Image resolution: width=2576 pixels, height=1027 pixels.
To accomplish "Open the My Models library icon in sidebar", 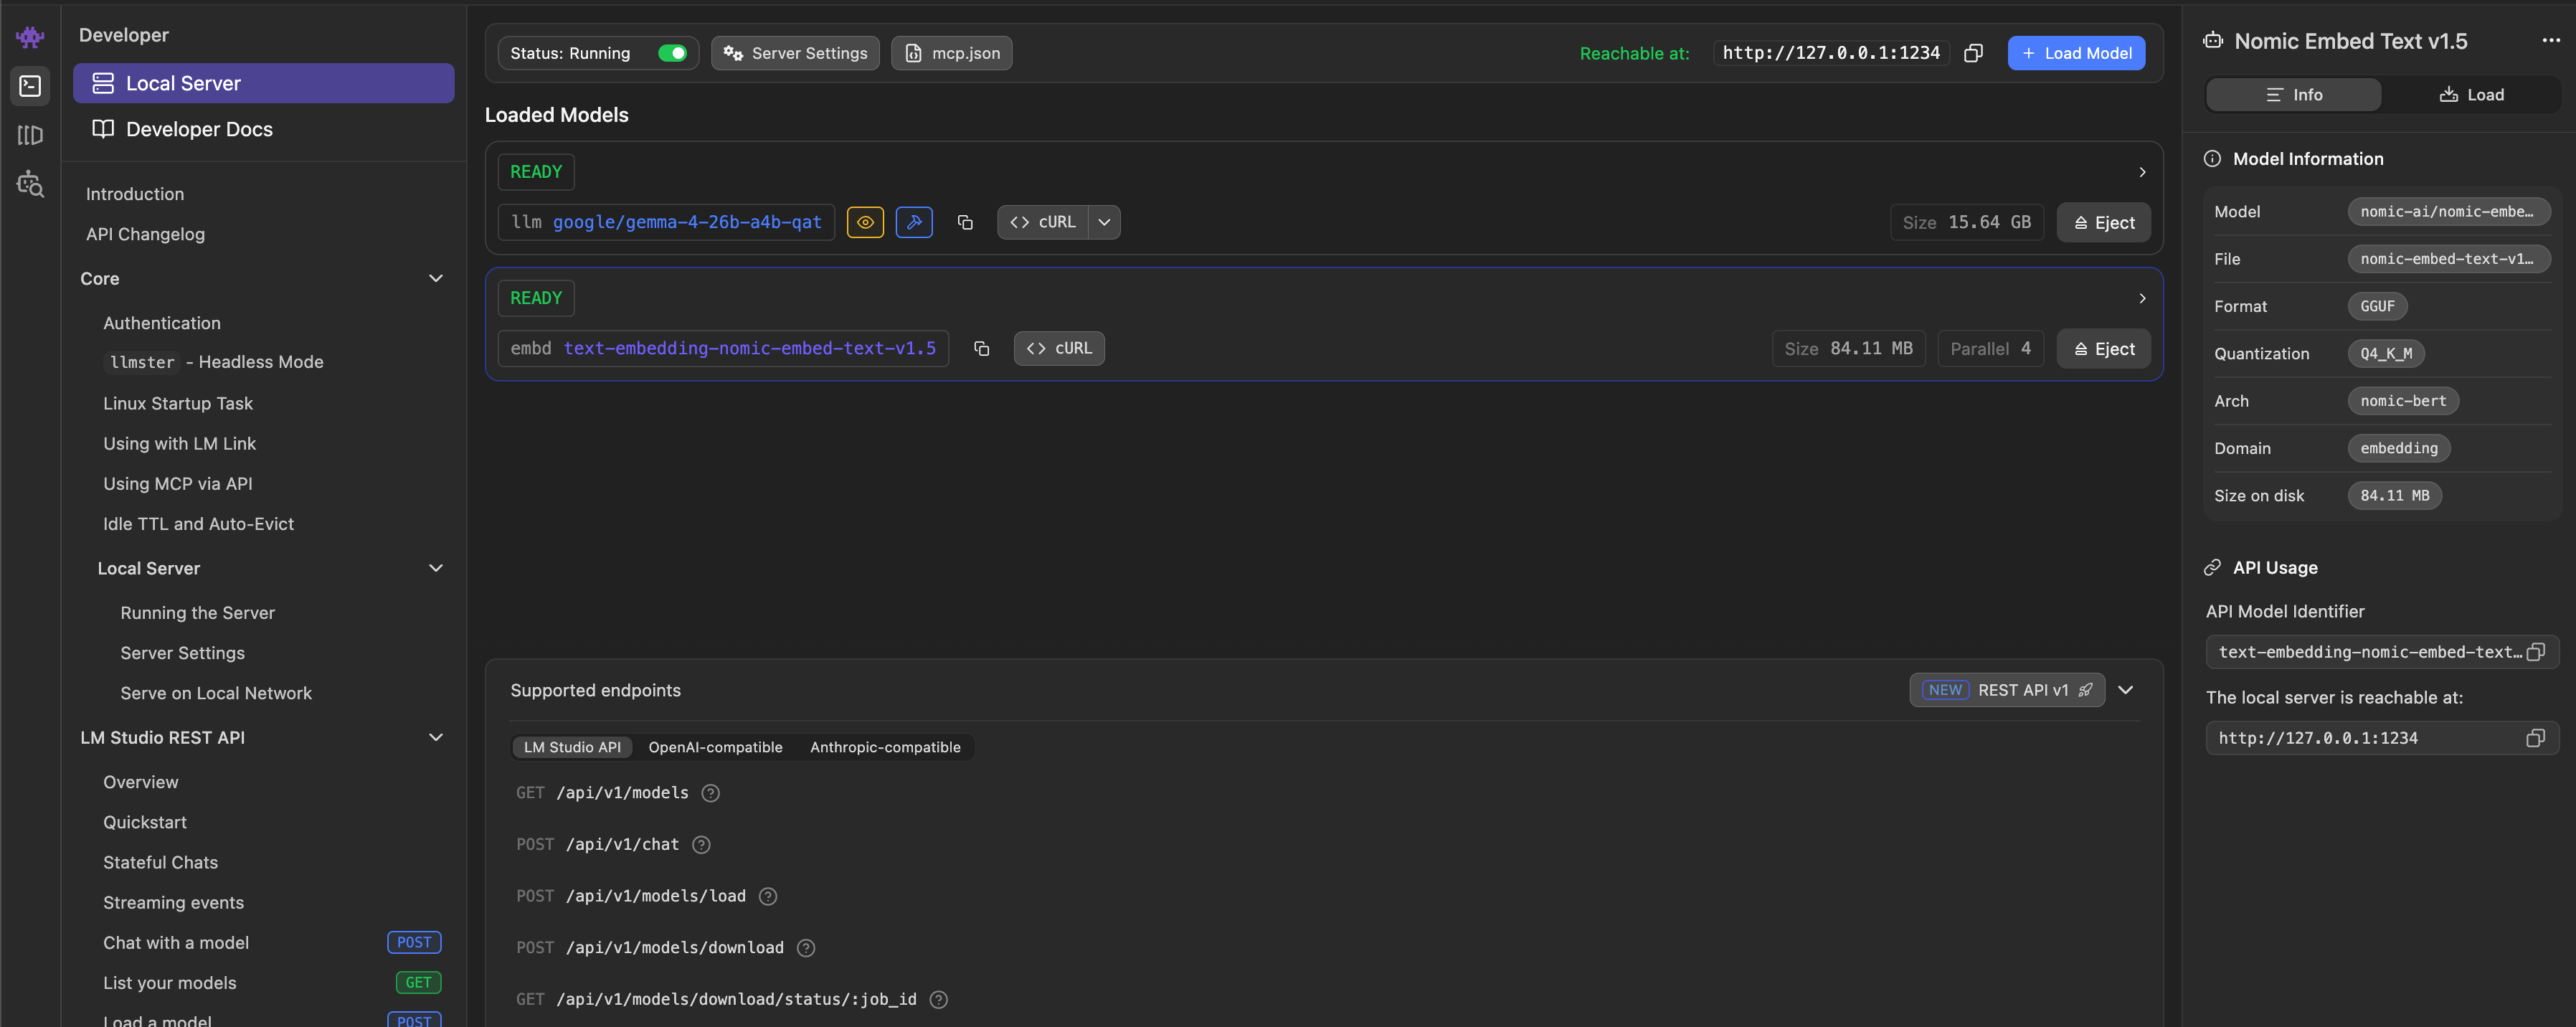I will [30, 135].
